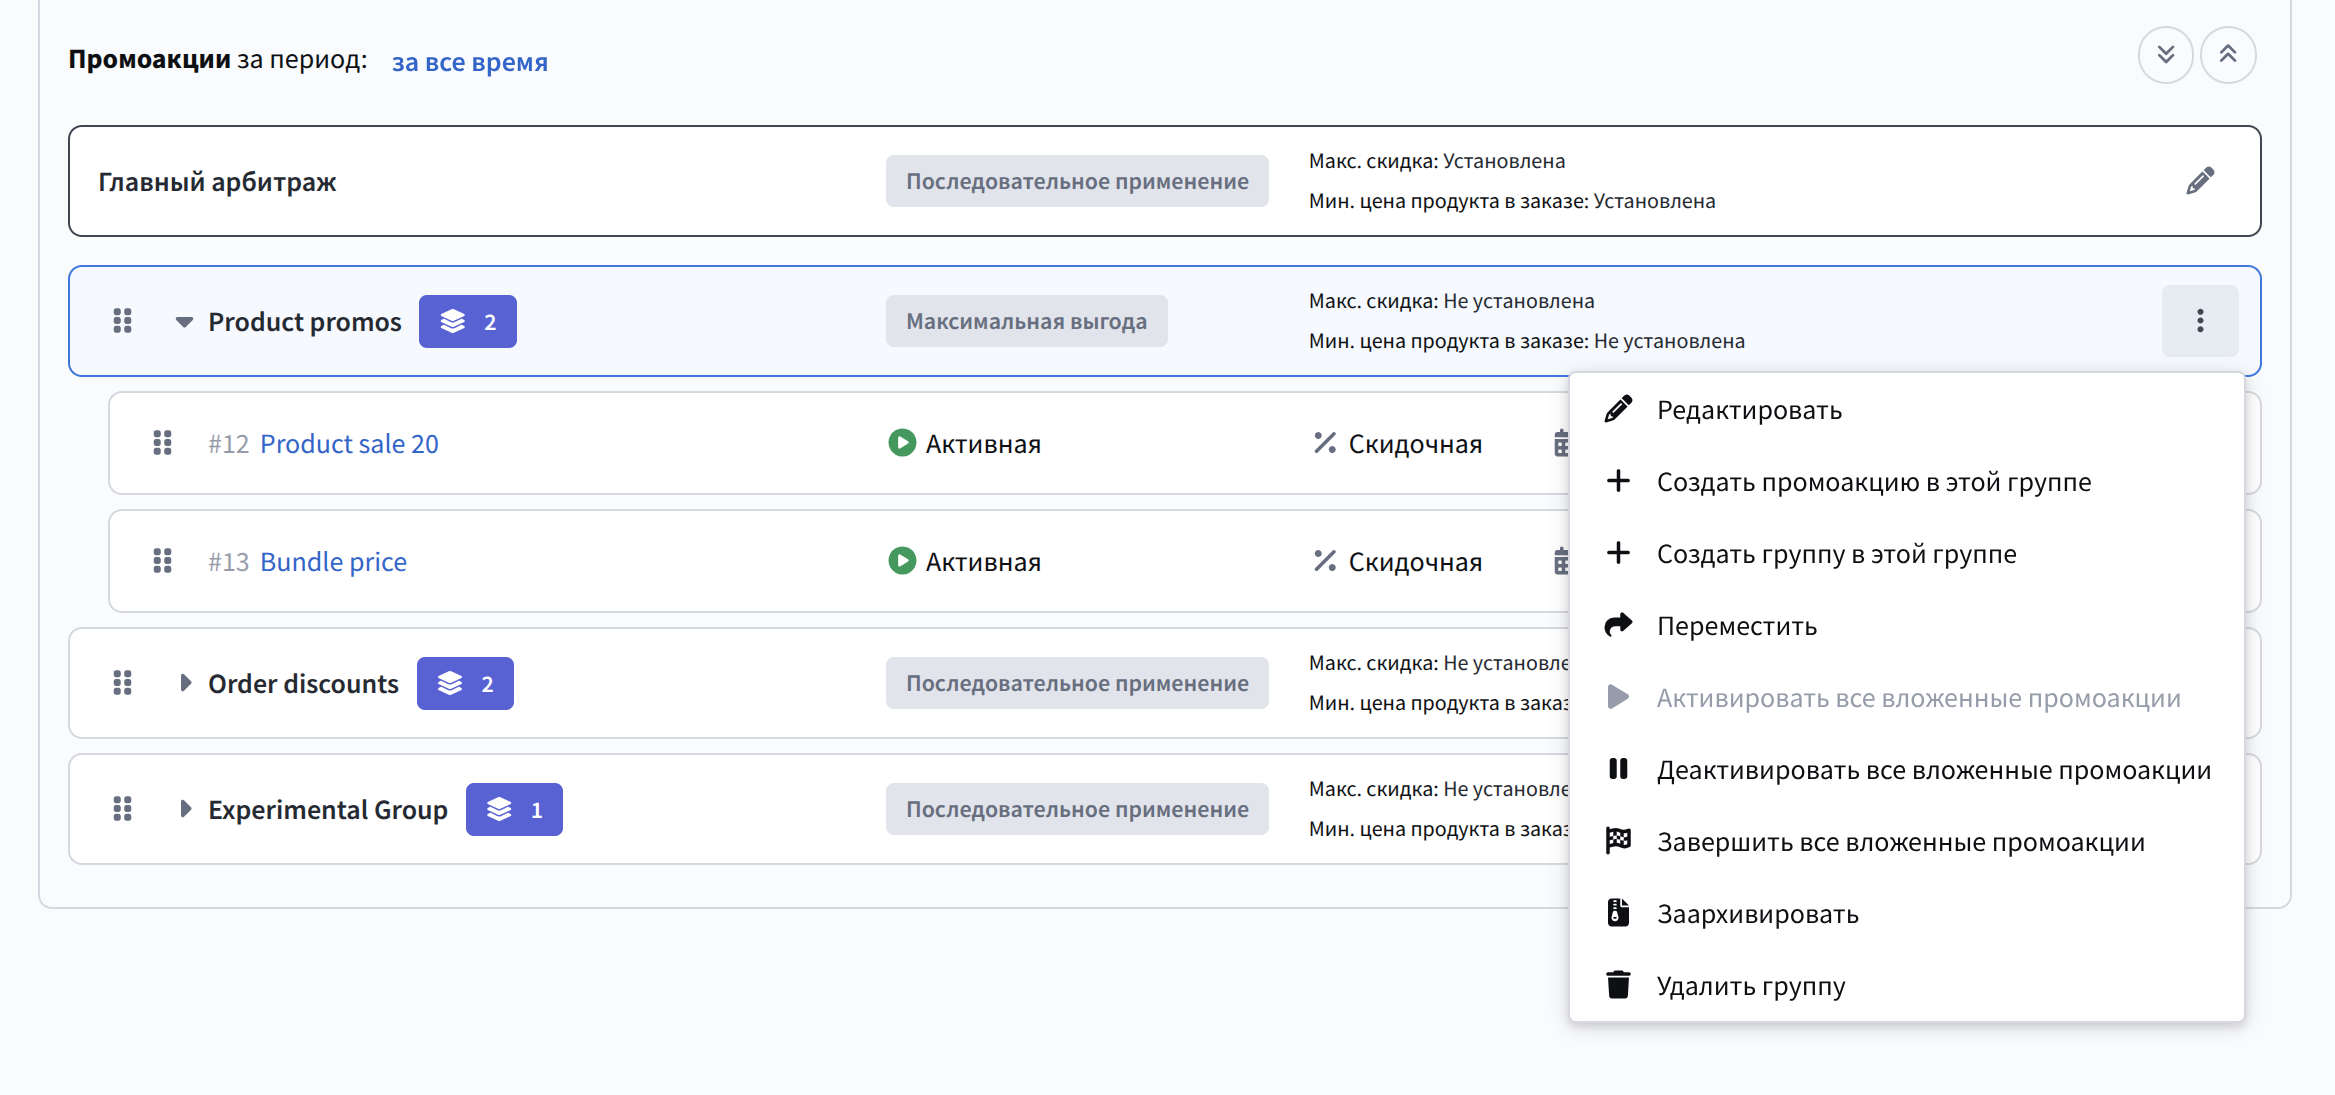The image size is (2335, 1095).
Task: Click Максимальная выгода badge on Product promos
Action: (1026, 321)
